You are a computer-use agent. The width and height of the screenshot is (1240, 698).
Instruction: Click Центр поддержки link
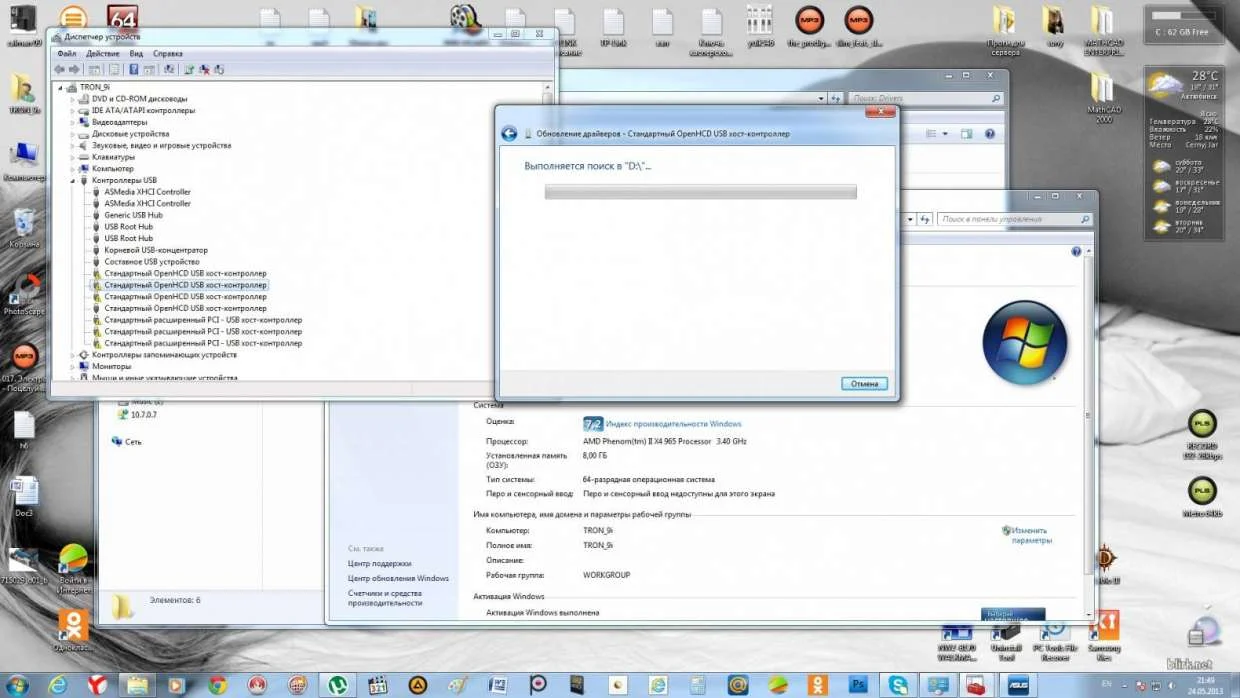tap(379, 564)
